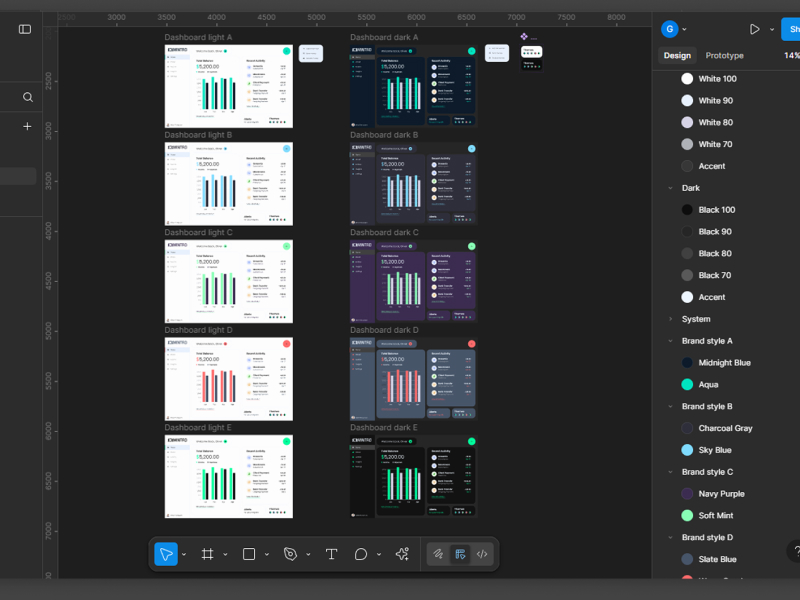Toggle the left sidebar panel icon

(25, 30)
